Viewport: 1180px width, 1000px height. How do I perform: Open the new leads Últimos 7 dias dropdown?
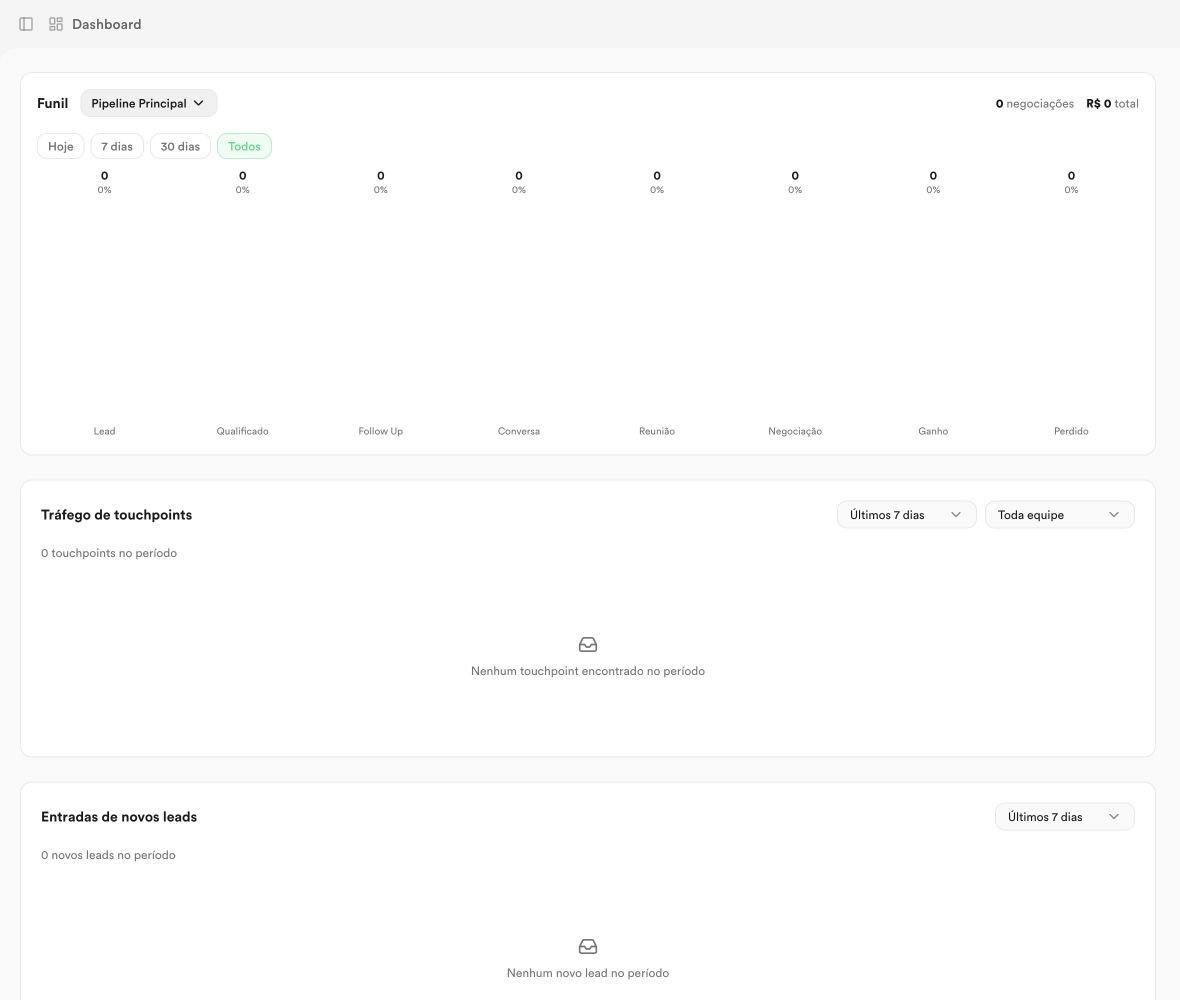coord(1064,816)
